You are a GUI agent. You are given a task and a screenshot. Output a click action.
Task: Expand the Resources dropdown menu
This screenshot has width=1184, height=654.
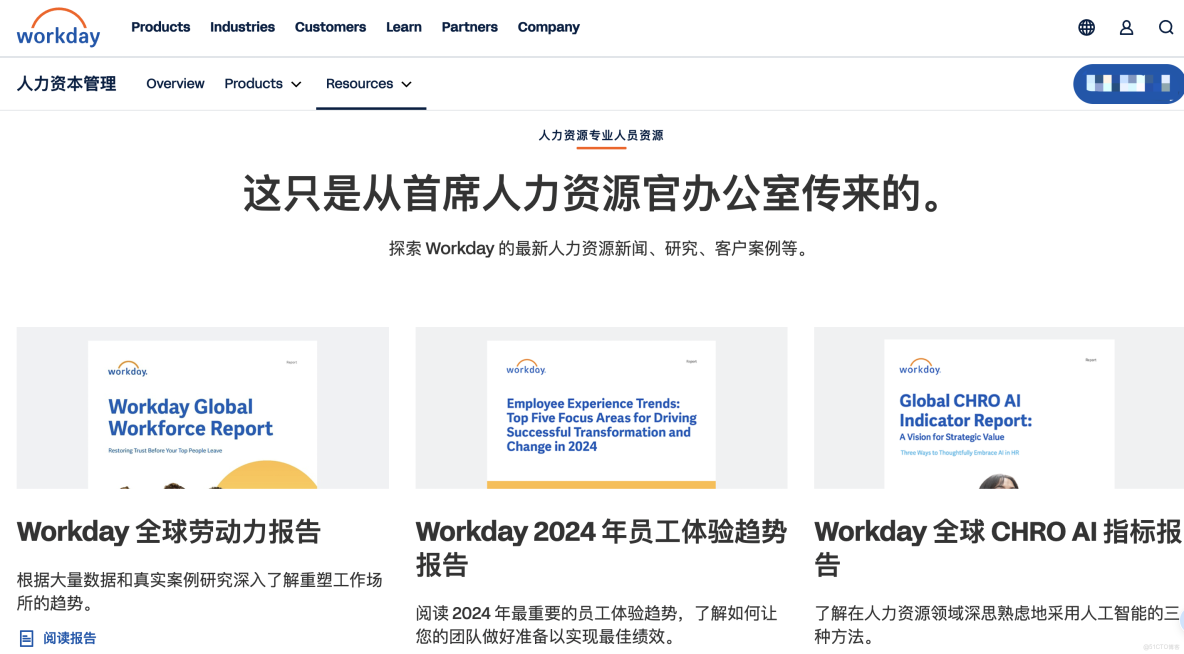click(x=370, y=84)
